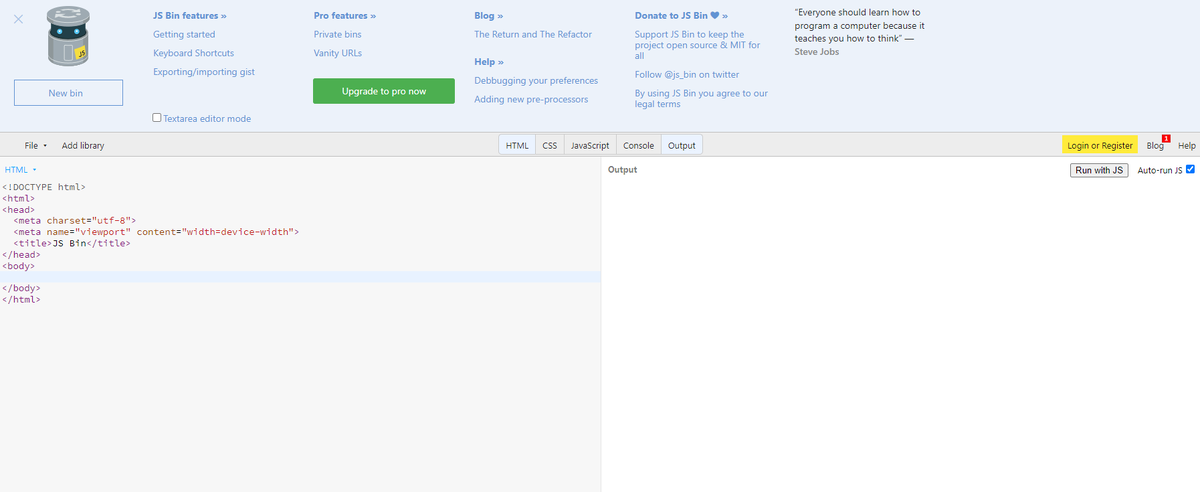Open the JS Bin features heading link

point(190,16)
